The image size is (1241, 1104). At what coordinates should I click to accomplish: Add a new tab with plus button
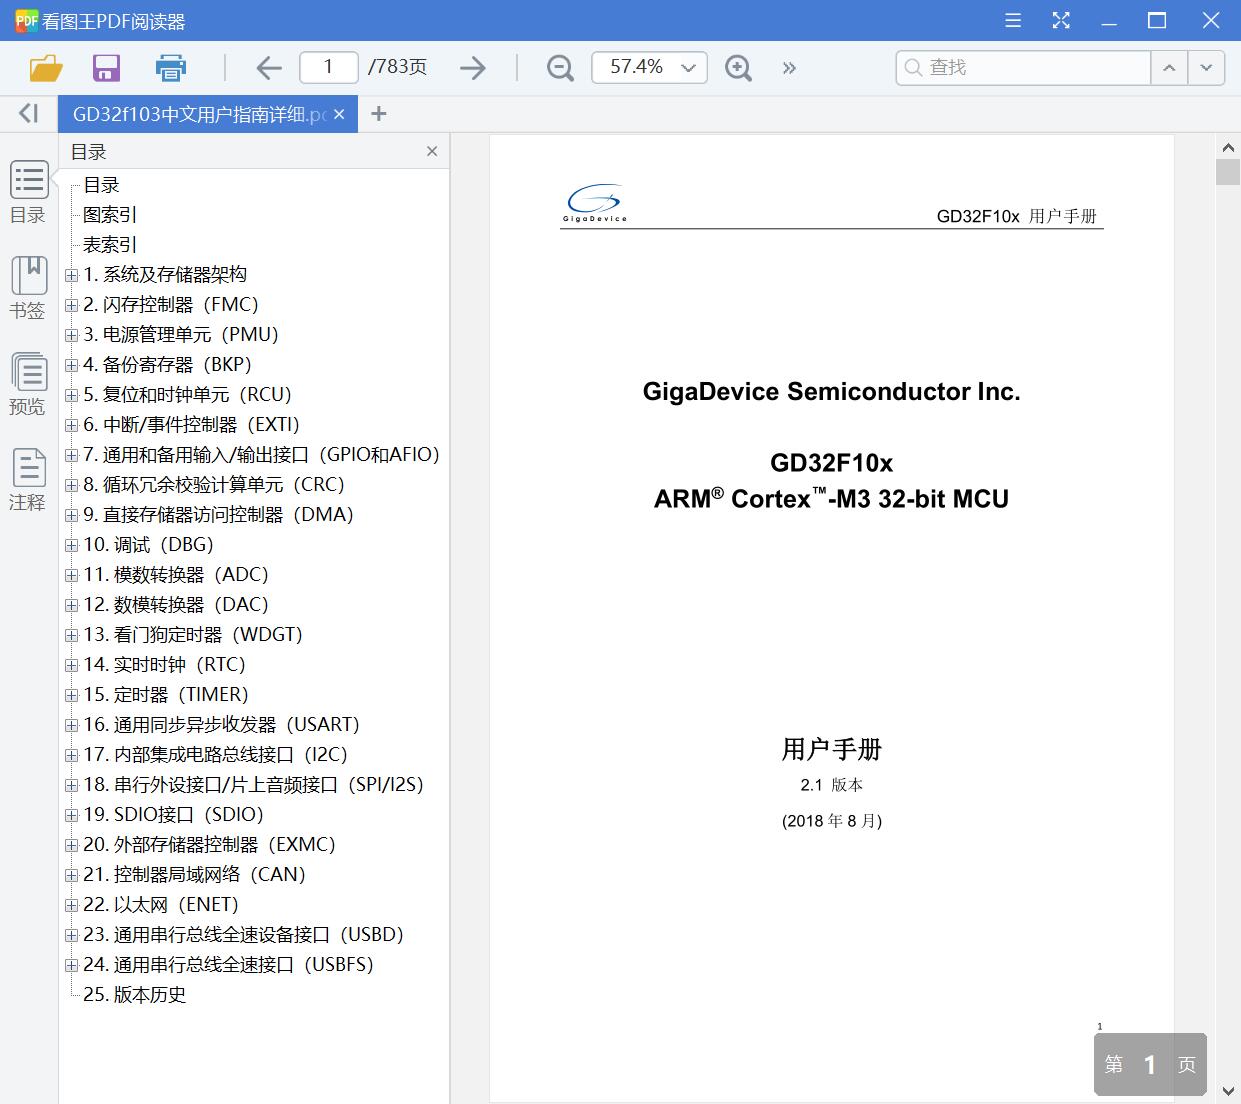(x=378, y=114)
